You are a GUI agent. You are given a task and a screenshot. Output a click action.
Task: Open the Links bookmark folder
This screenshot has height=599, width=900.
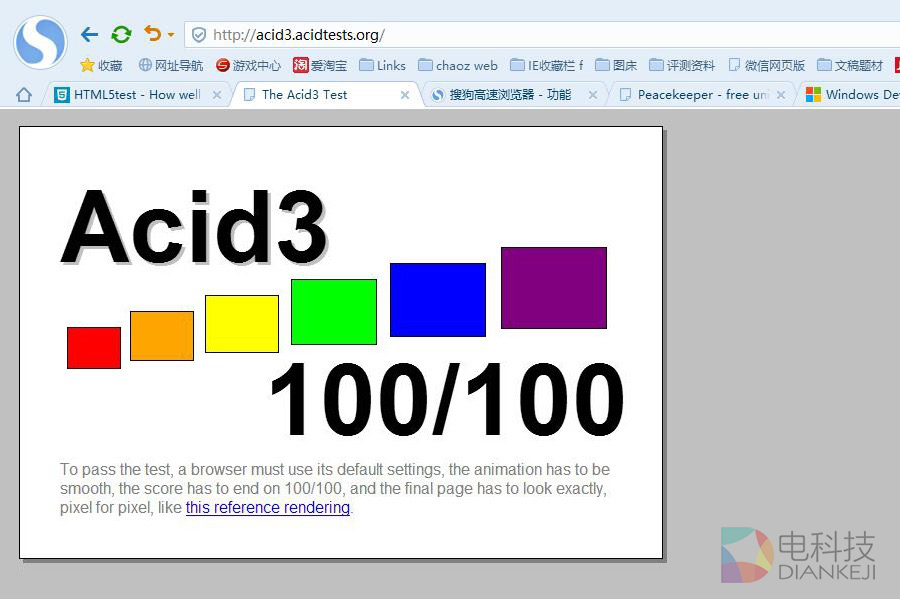[382, 65]
